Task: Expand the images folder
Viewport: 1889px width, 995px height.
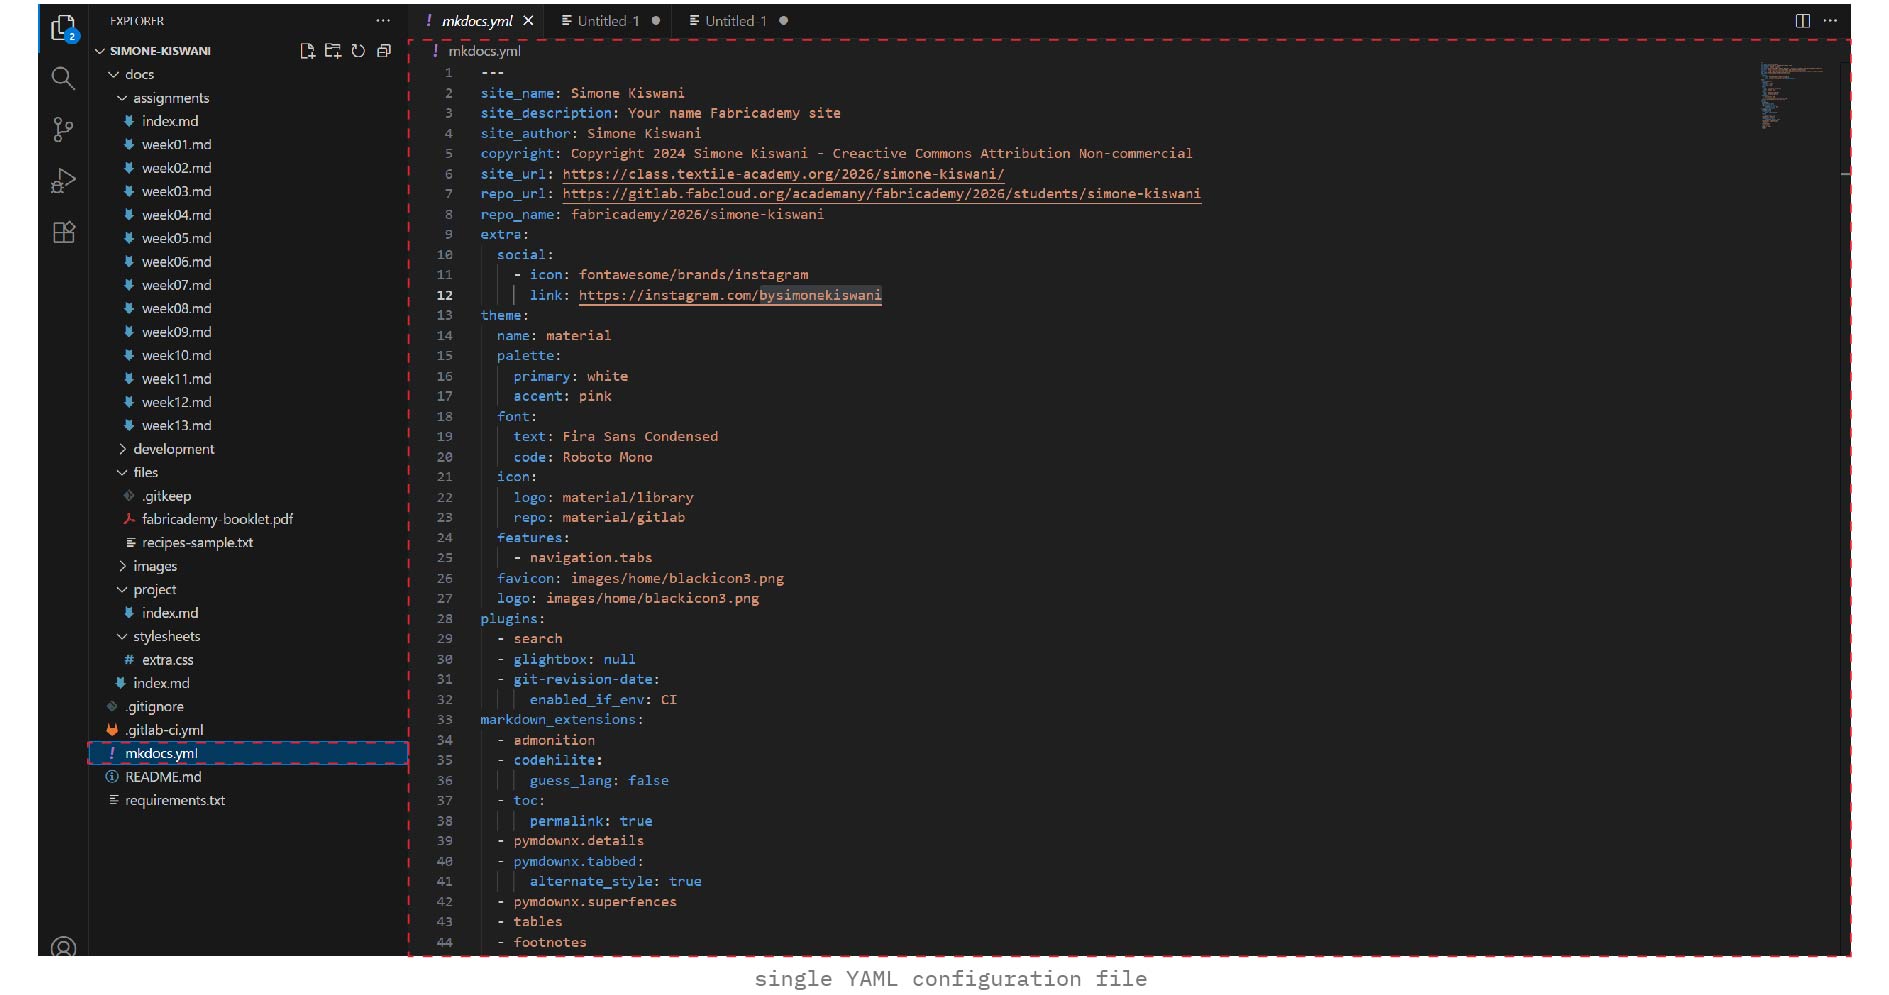Action: click(x=154, y=566)
